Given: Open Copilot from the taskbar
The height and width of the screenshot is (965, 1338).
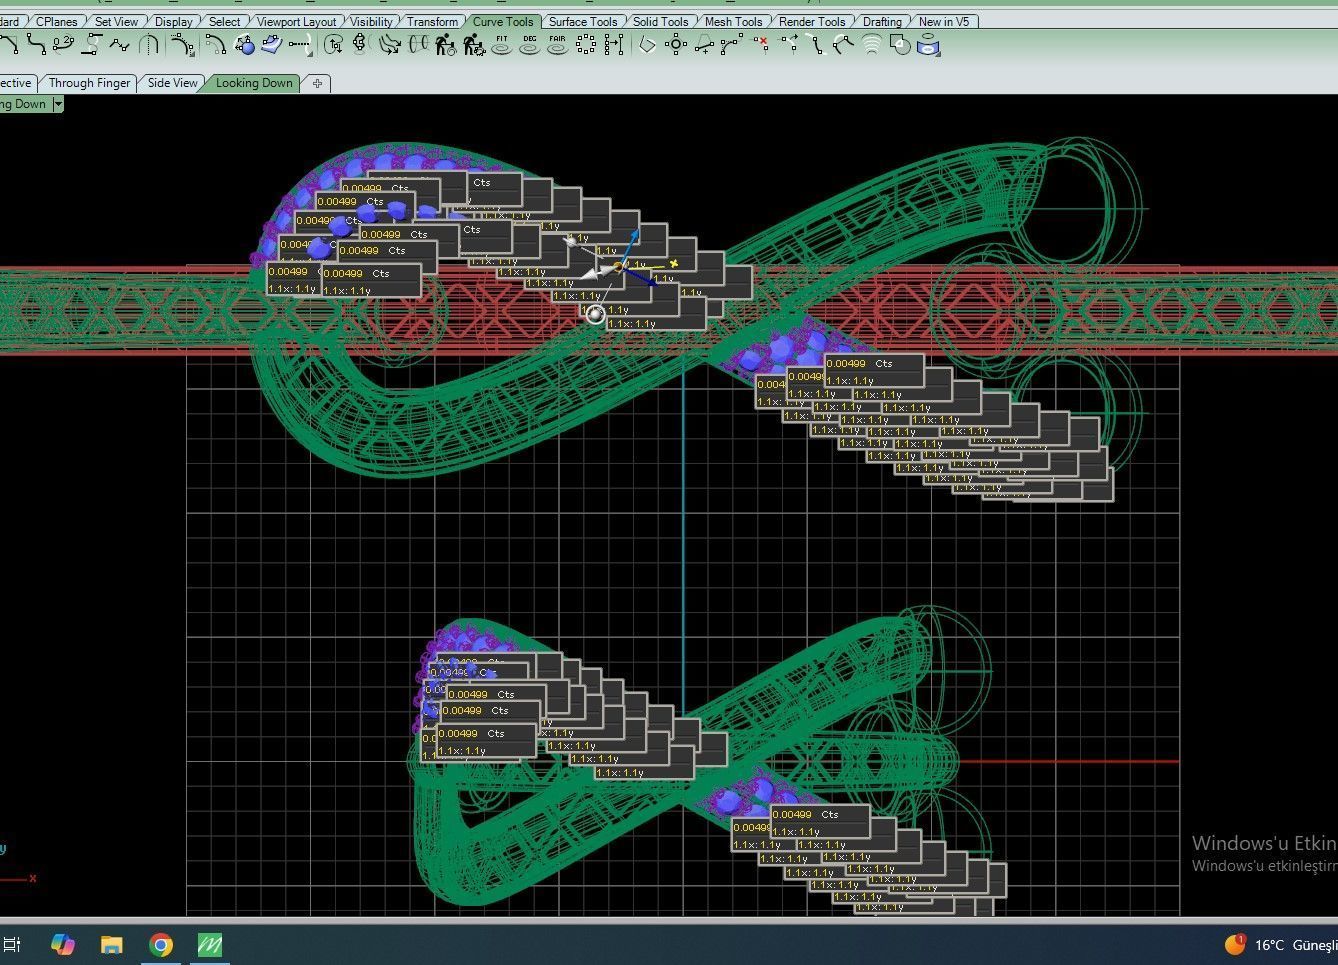Looking at the screenshot, I should click(62, 944).
